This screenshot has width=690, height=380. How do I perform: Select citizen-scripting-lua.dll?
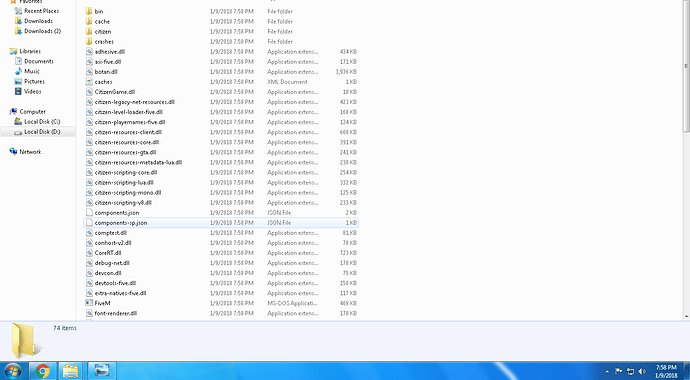124,183
